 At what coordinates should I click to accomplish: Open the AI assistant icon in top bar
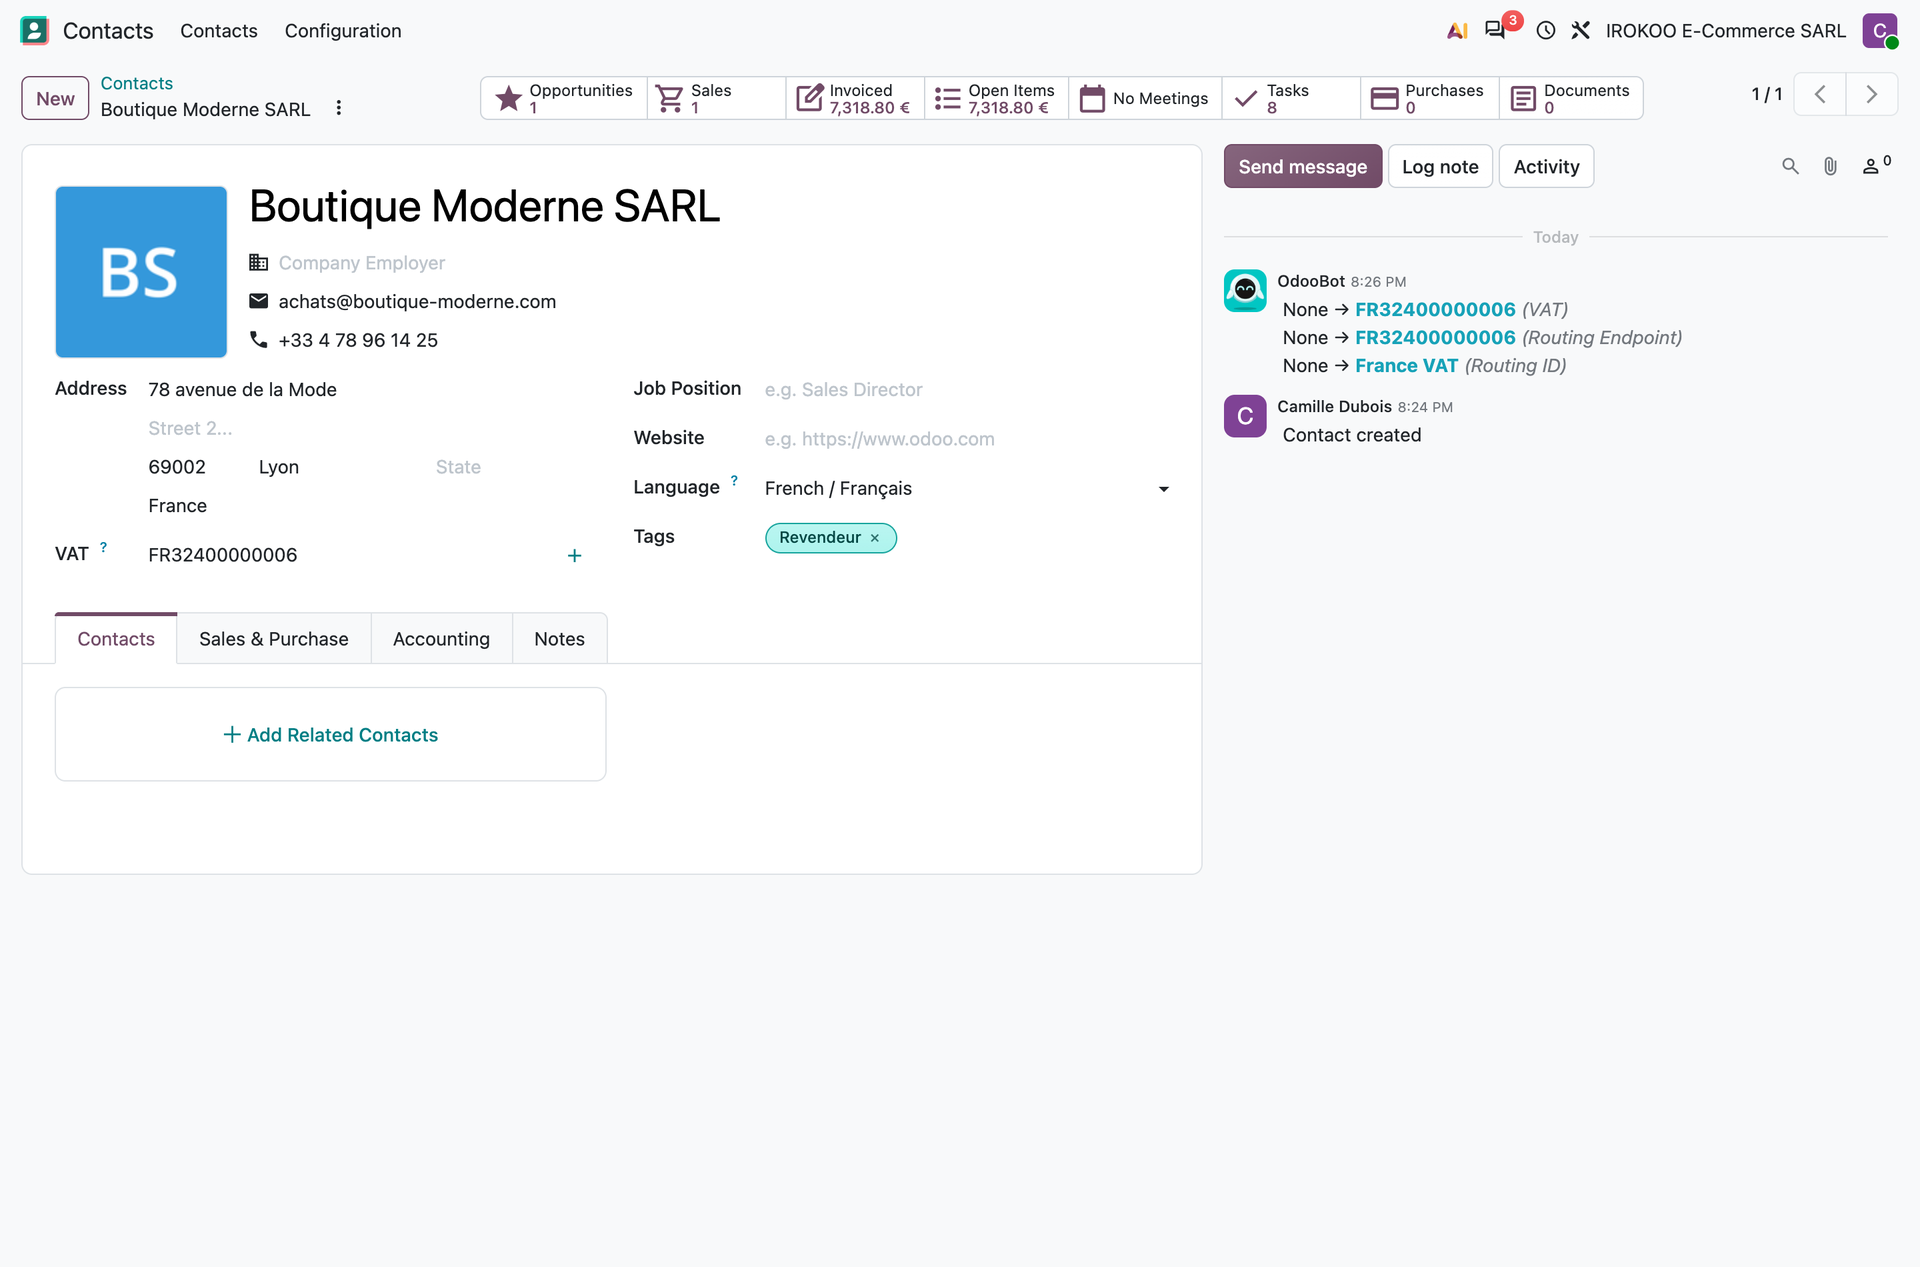[1457, 31]
